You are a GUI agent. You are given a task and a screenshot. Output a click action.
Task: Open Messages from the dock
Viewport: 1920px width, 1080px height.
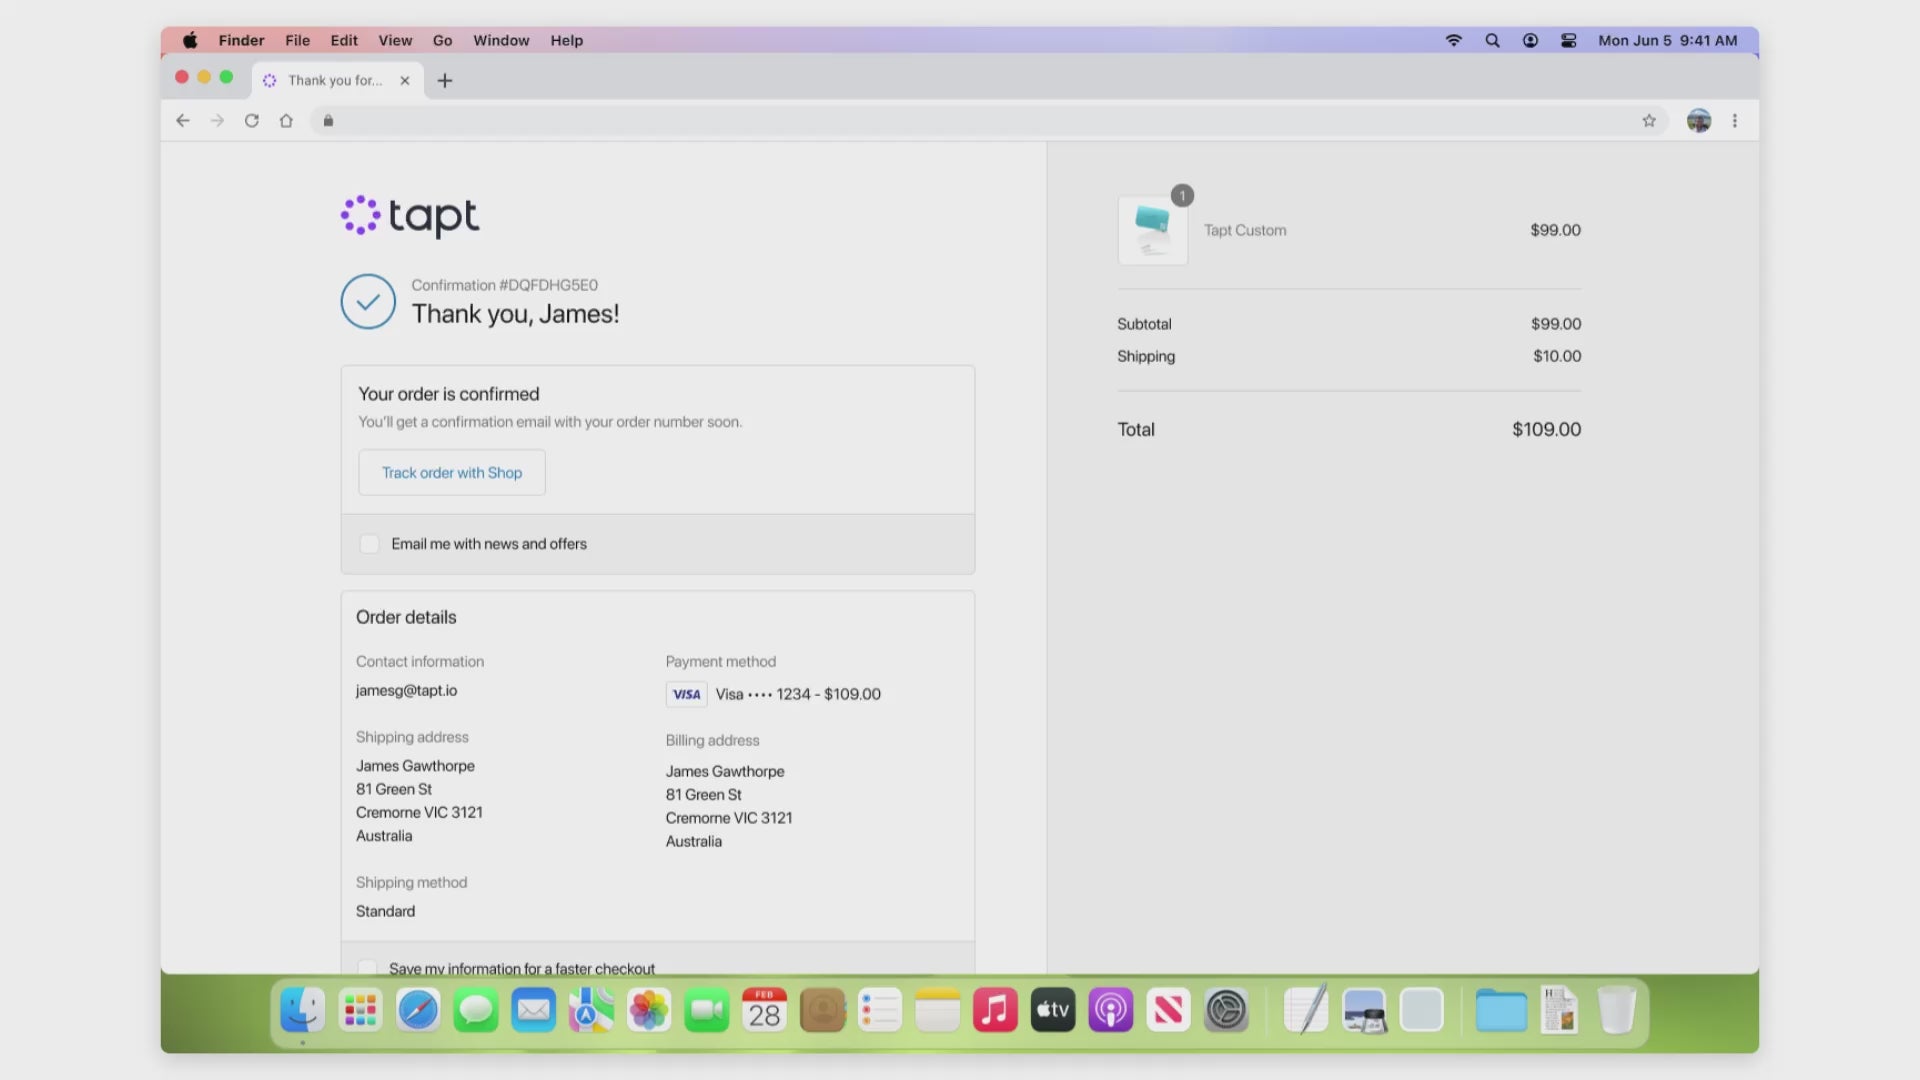pyautogui.click(x=476, y=1010)
